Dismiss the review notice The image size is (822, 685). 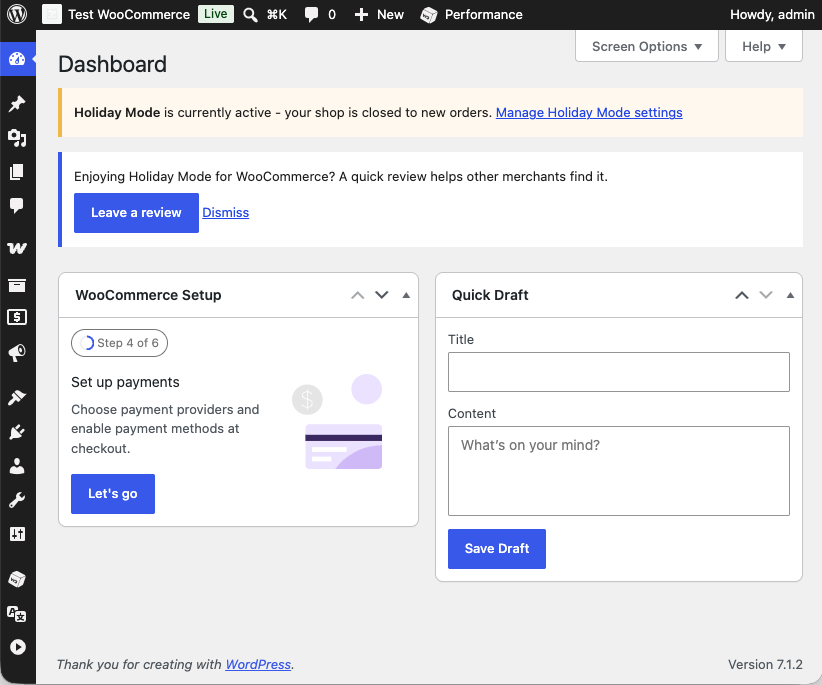(225, 213)
